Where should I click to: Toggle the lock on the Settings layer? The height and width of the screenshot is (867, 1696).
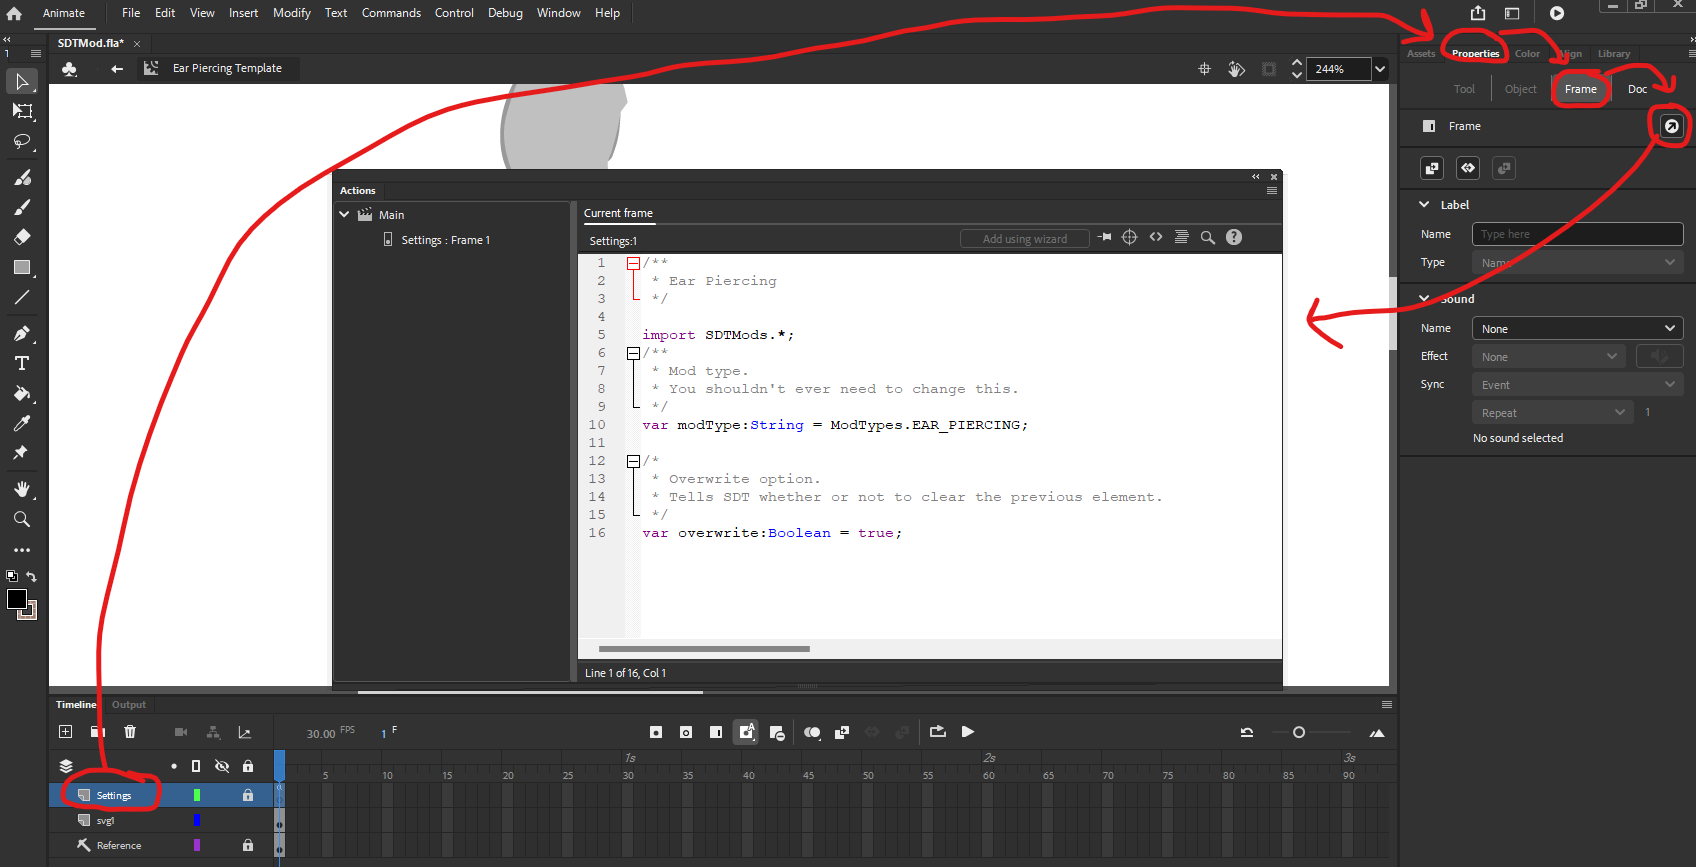(248, 795)
